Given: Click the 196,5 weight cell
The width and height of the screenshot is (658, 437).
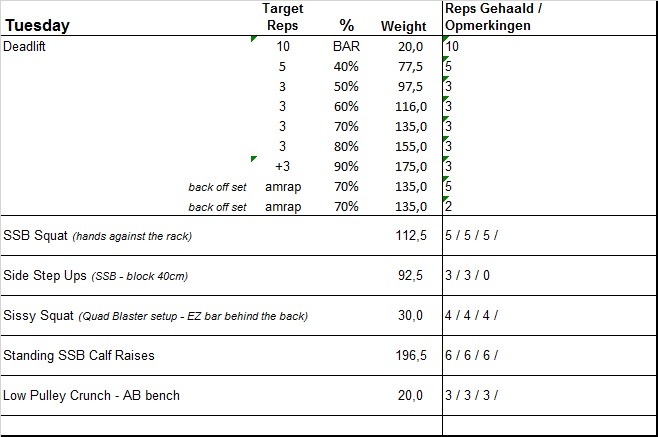Looking at the screenshot, I should (410, 355).
